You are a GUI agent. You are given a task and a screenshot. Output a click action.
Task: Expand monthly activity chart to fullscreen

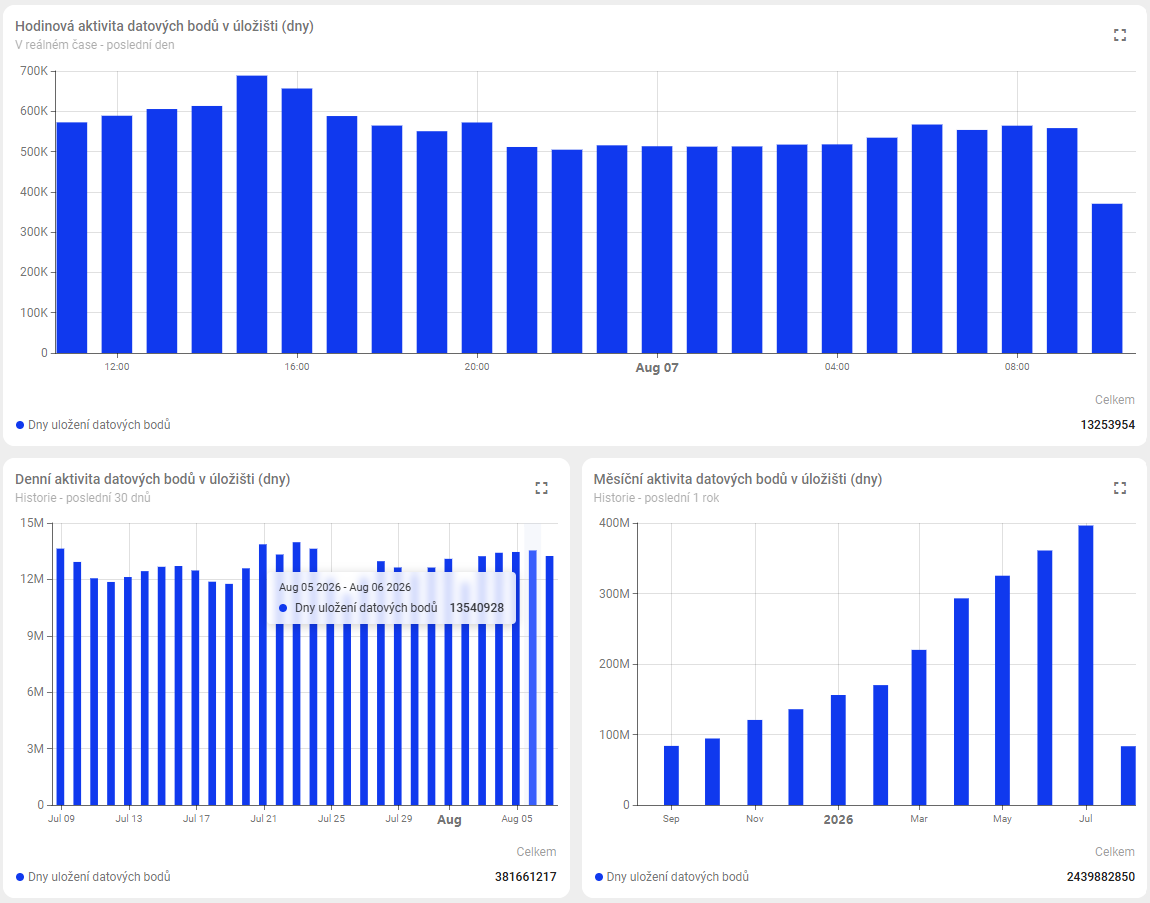(1119, 488)
